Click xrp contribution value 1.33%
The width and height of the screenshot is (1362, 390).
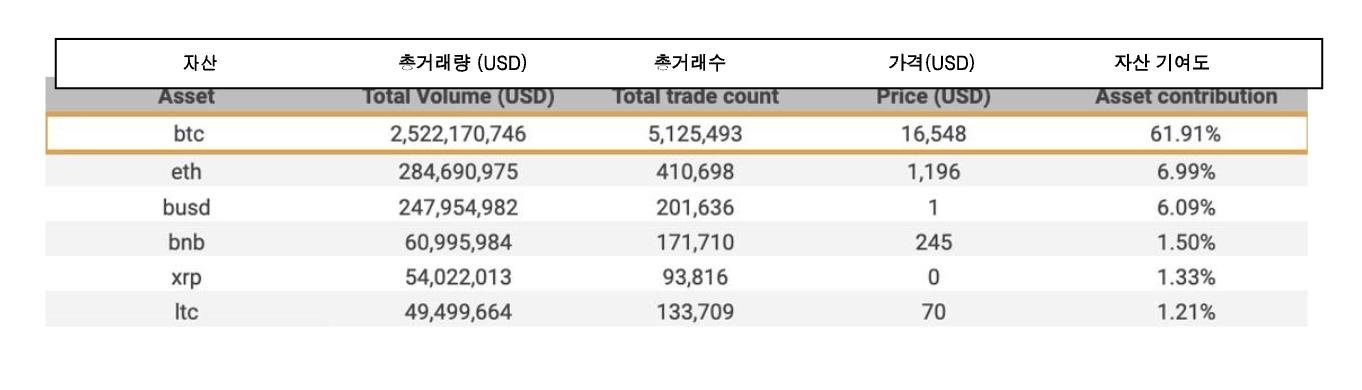click(x=1184, y=277)
